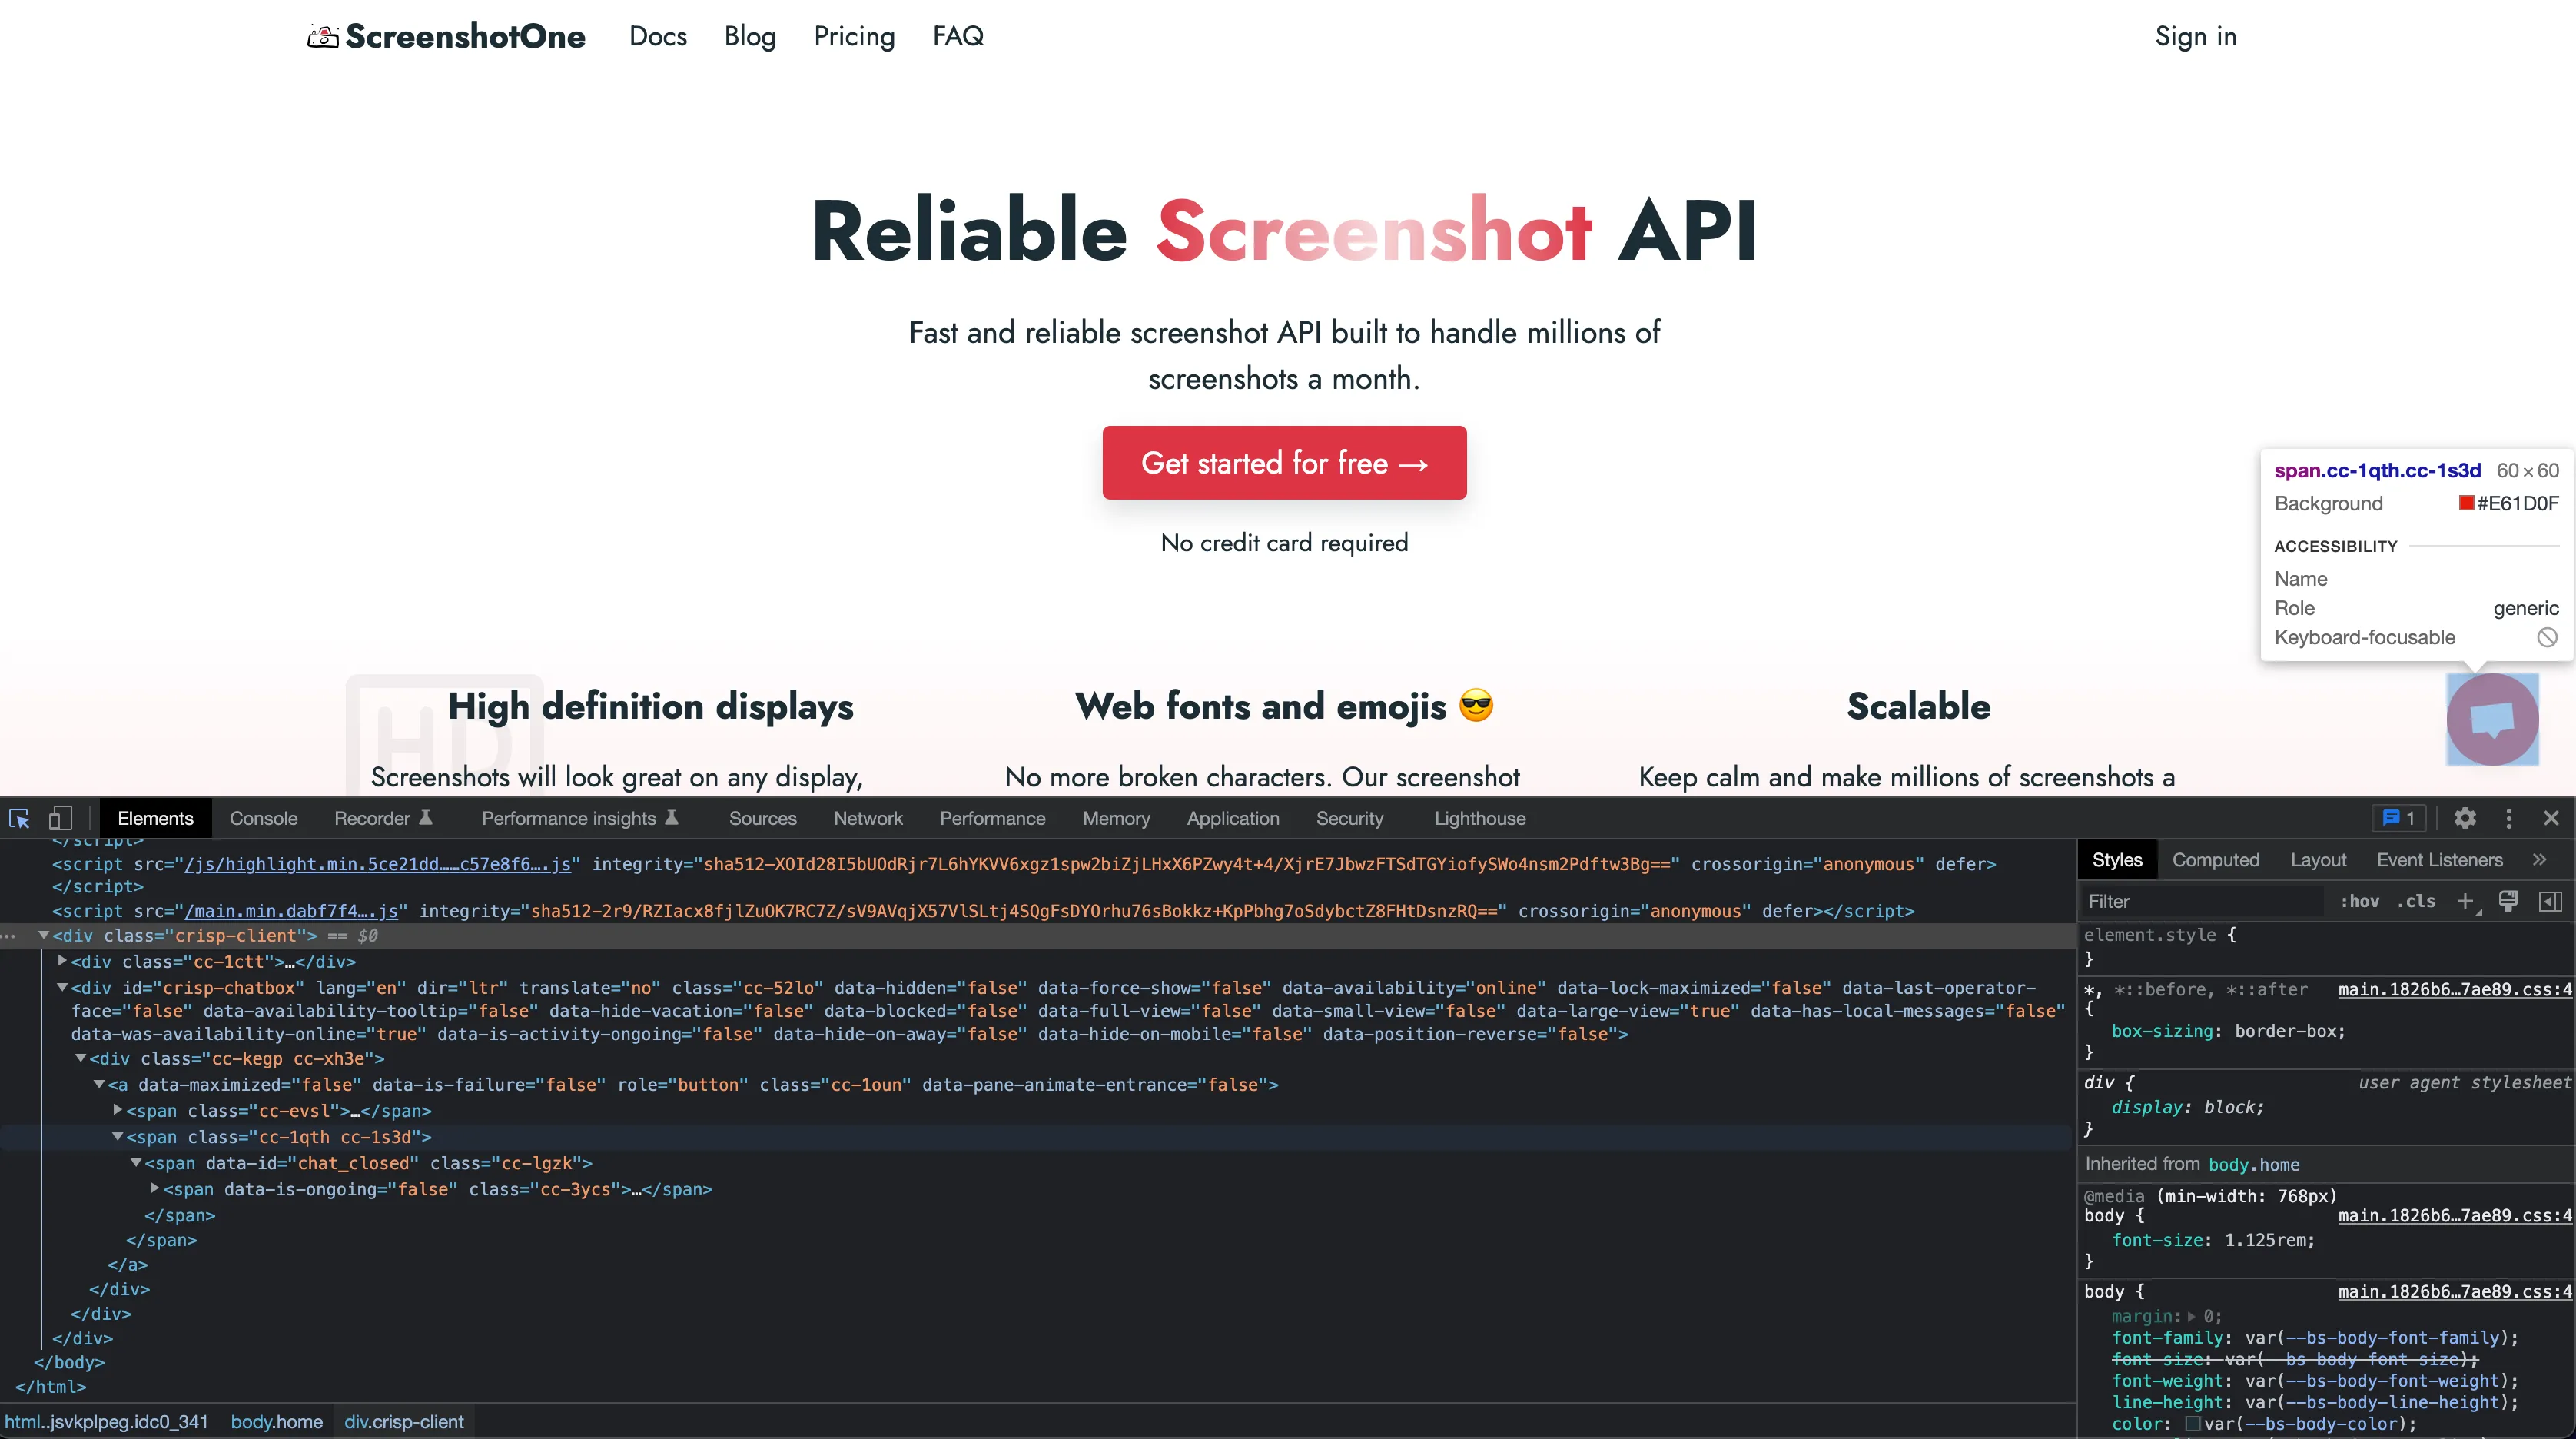Open the Settings gear icon in DevTools
The height and width of the screenshot is (1439, 2576).
click(x=2465, y=818)
